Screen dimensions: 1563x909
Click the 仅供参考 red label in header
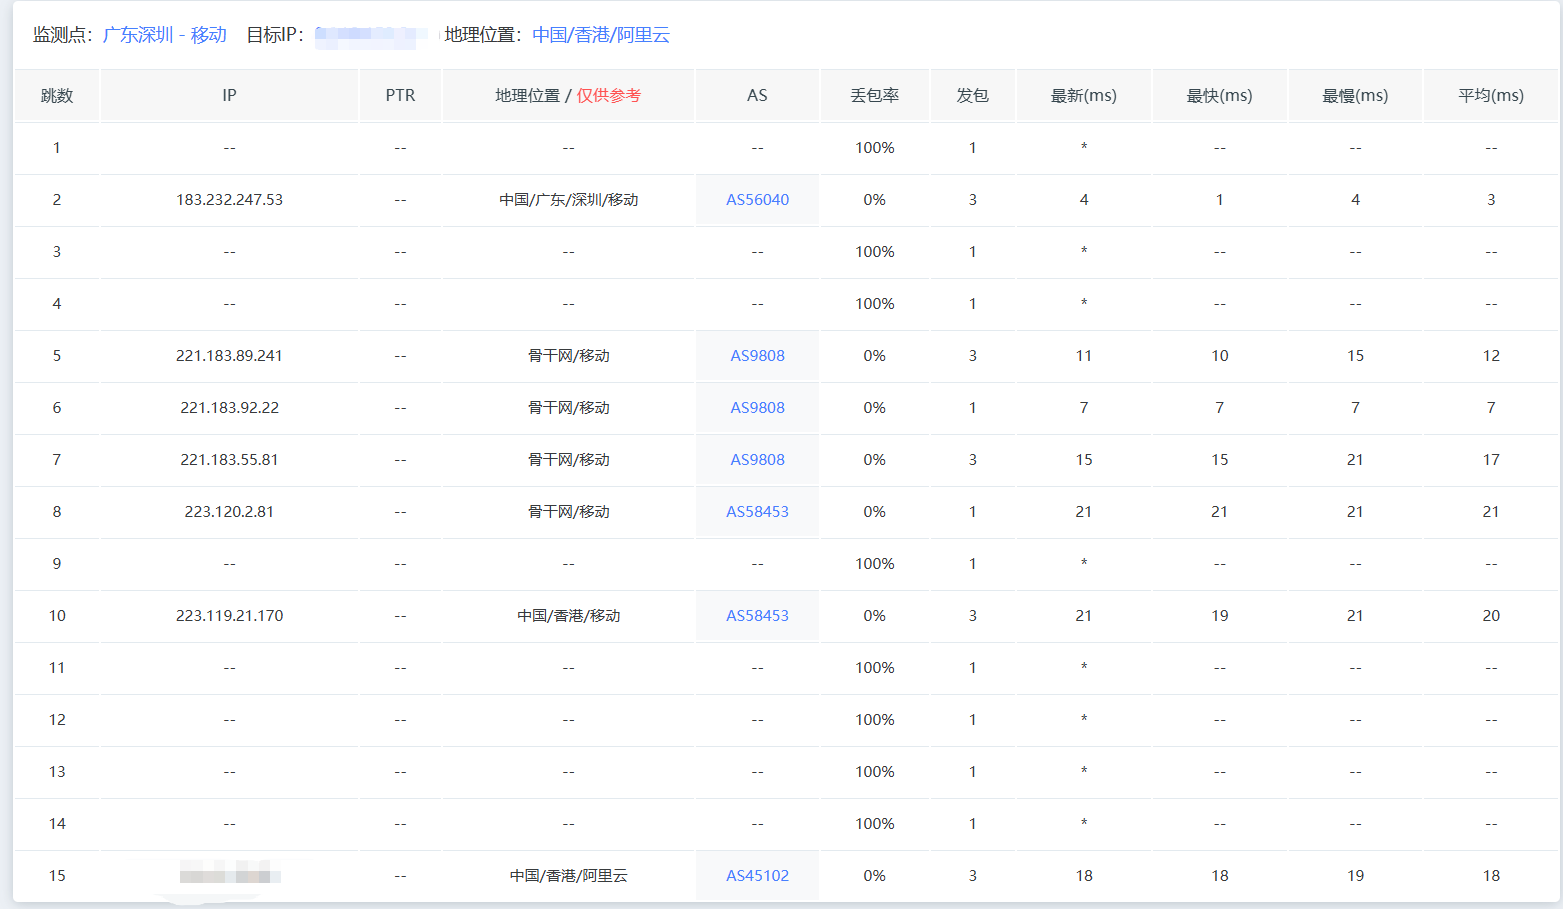[x=608, y=96]
